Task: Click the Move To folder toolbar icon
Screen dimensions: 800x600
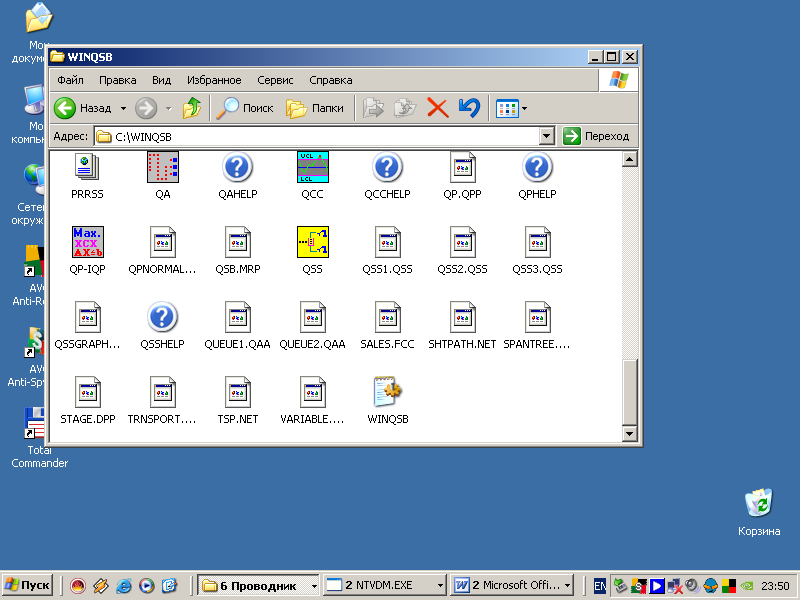Action: point(373,108)
